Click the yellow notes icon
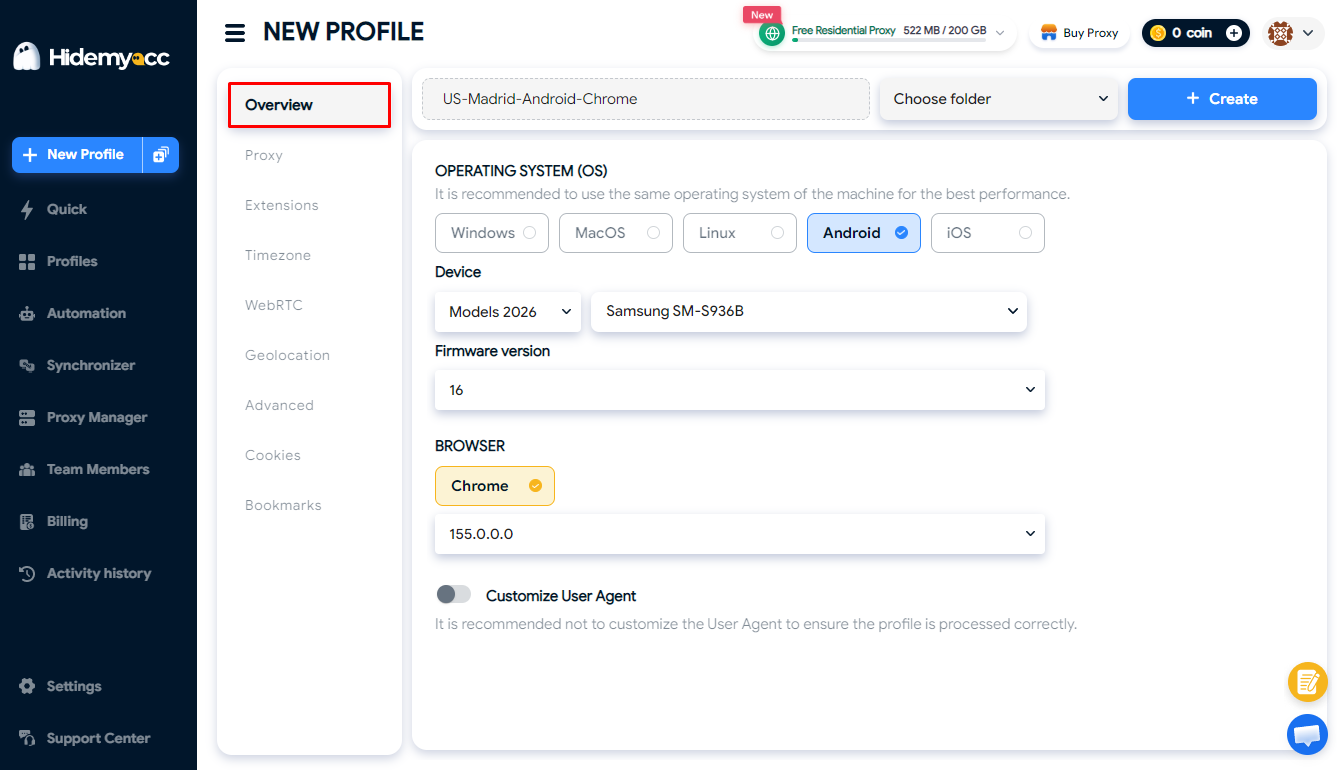 tap(1307, 682)
